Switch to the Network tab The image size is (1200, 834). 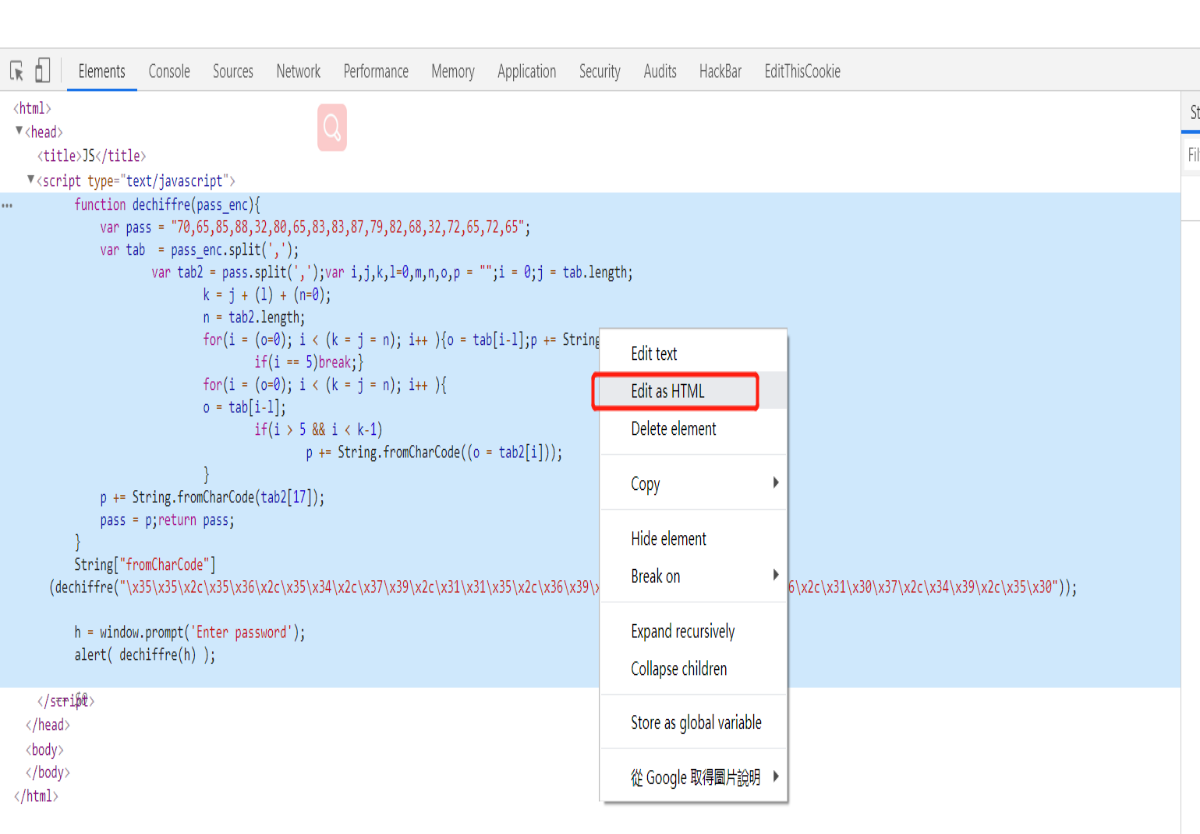[298, 71]
